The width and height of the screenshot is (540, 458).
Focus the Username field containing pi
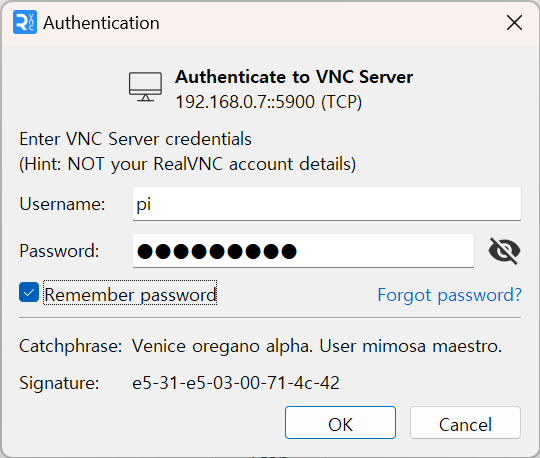click(x=327, y=204)
